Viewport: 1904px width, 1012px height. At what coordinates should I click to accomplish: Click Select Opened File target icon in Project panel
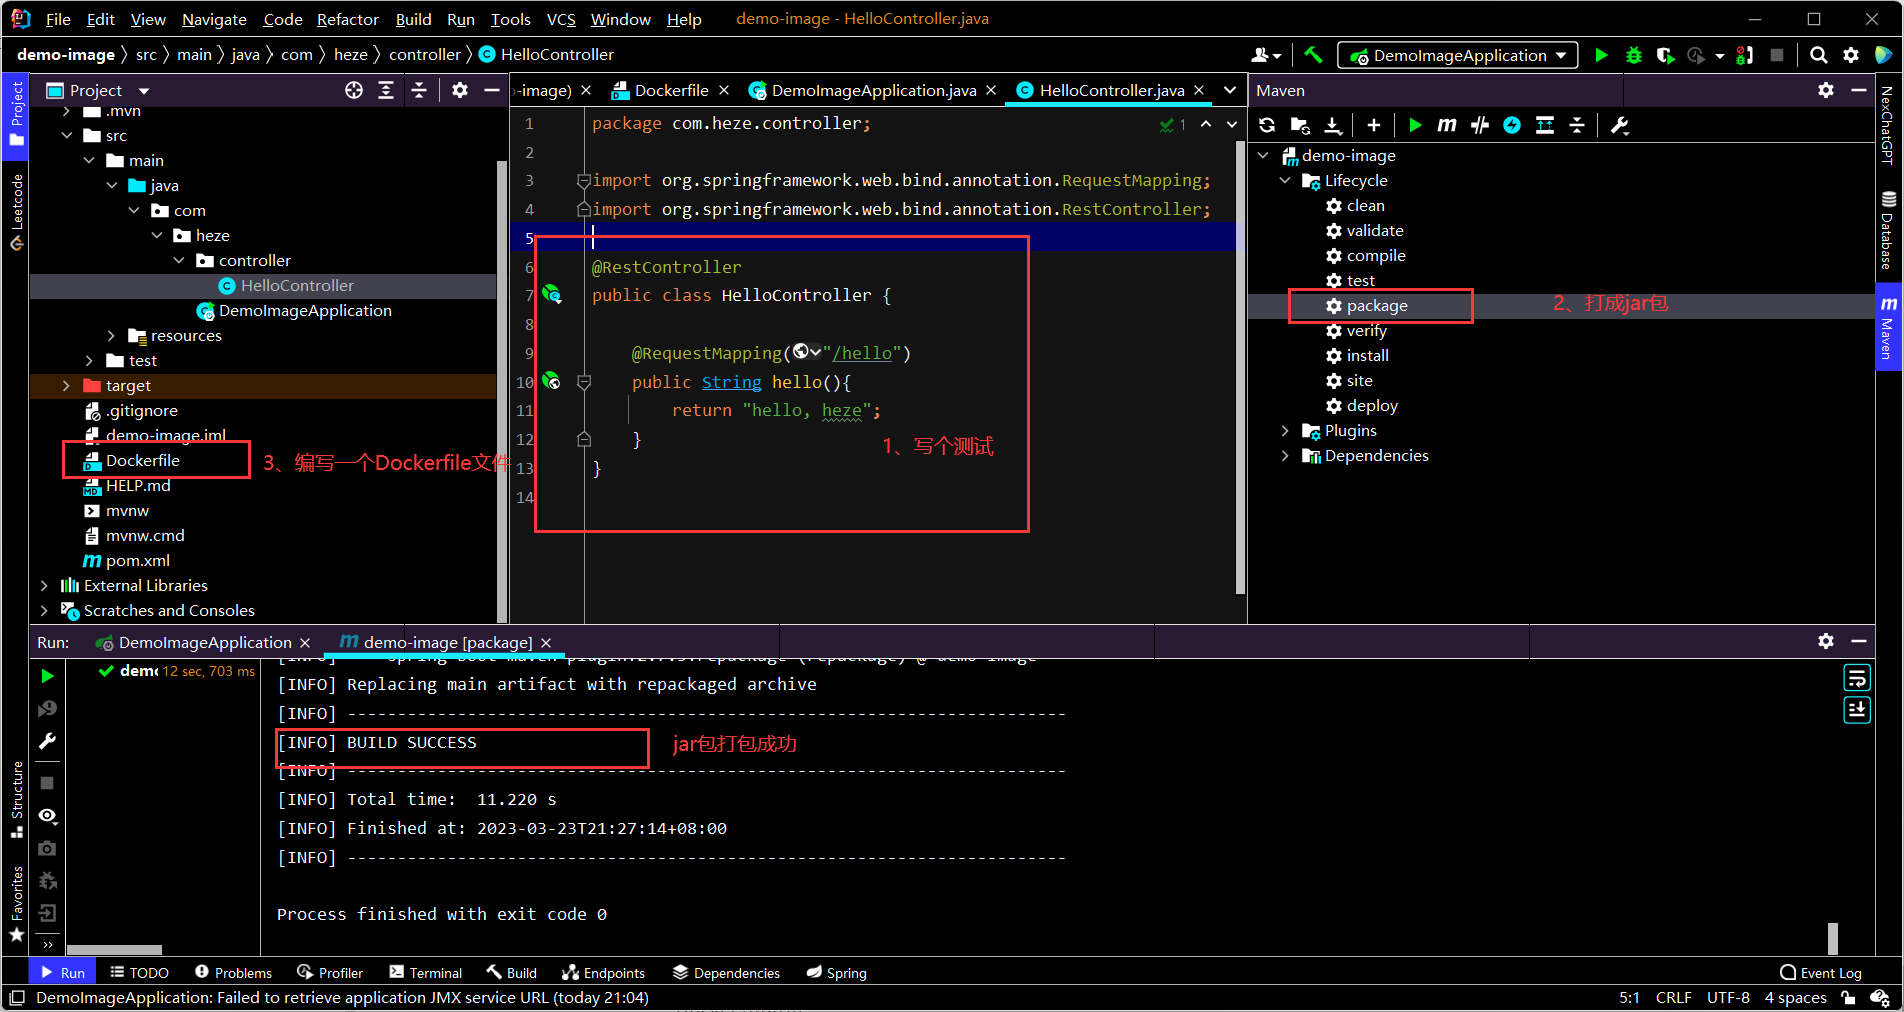tap(354, 90)
